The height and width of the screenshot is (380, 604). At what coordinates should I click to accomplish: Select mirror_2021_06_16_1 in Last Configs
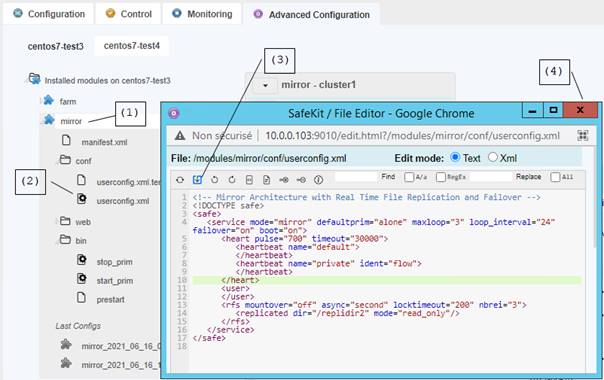[x=121, y=365]
